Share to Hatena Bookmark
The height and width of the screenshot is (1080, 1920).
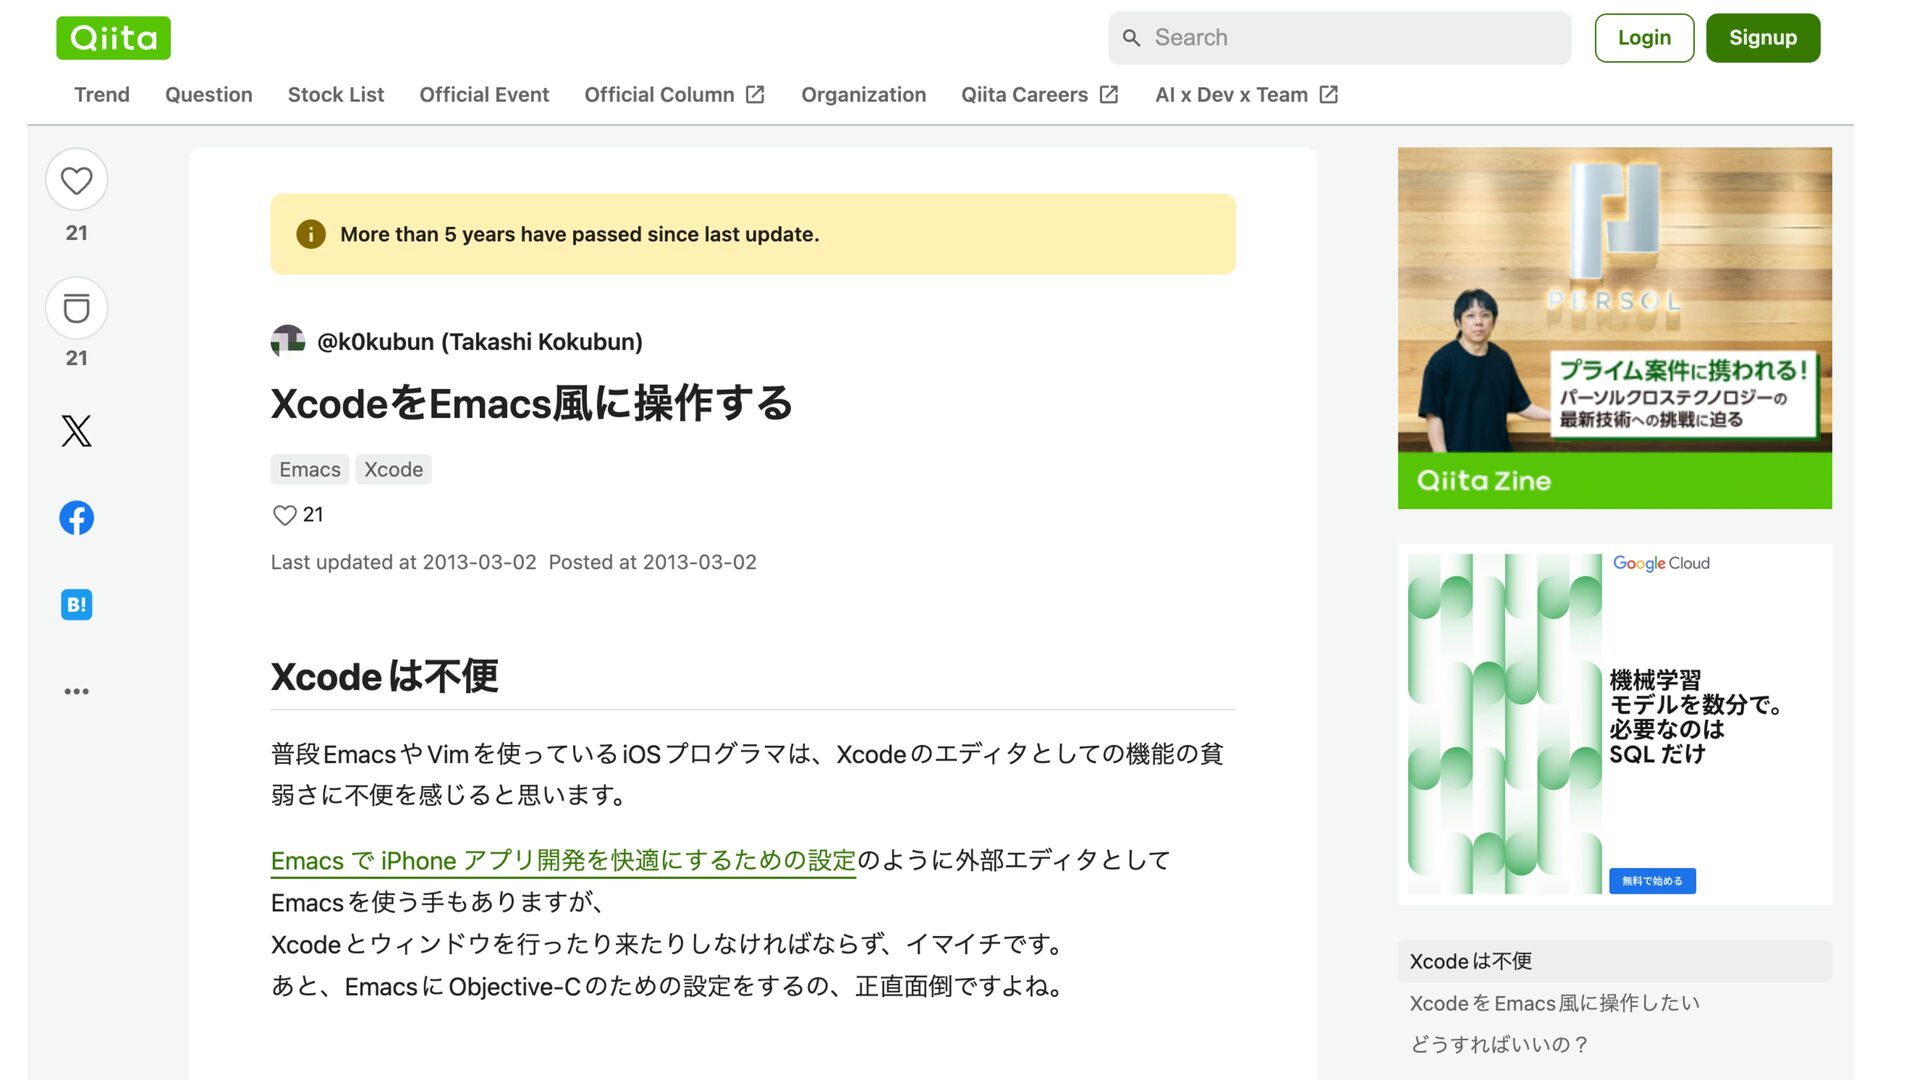click(x=76, y=604)
